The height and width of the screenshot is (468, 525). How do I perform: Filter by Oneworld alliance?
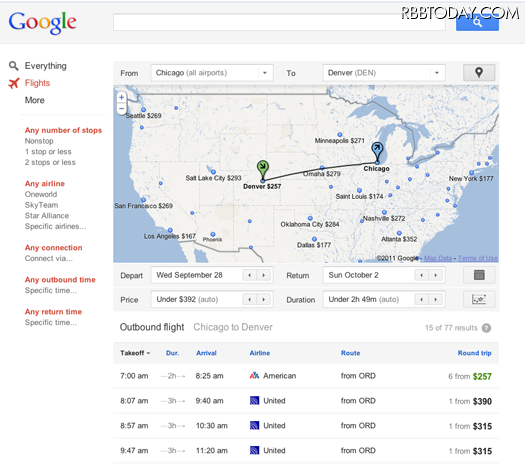point(41,194)
